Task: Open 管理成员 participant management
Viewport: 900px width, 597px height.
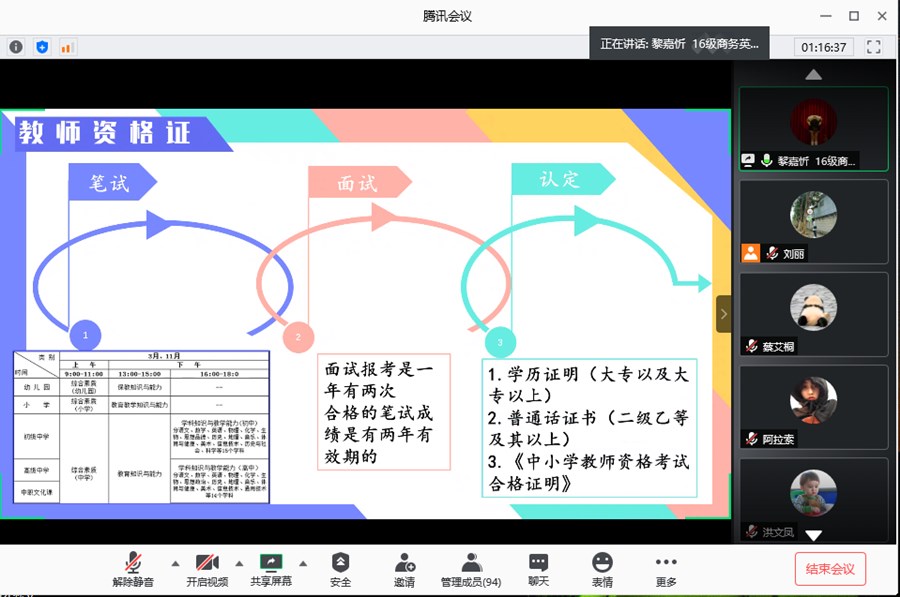Action: coord(471,569)
